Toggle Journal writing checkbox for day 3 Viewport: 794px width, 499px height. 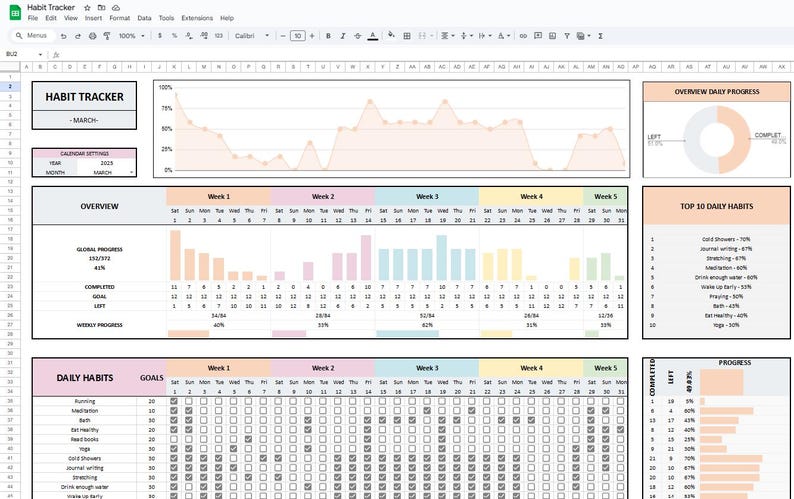(204, 468)
